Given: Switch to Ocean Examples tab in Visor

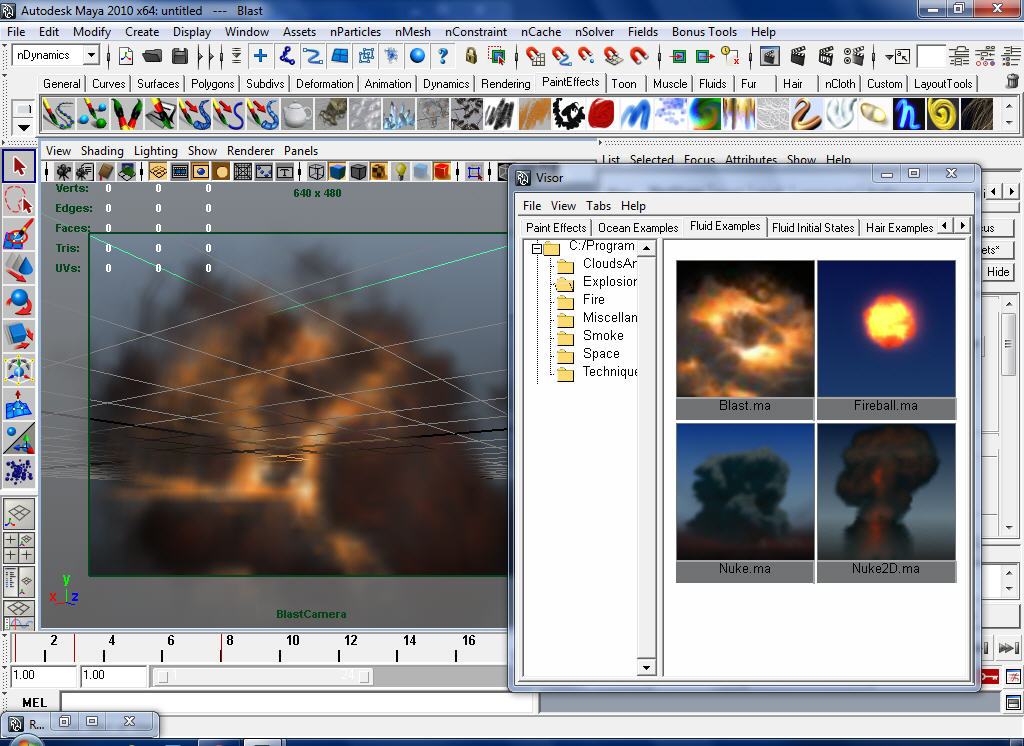Looking at the screenshot, I should coord(638,227).
